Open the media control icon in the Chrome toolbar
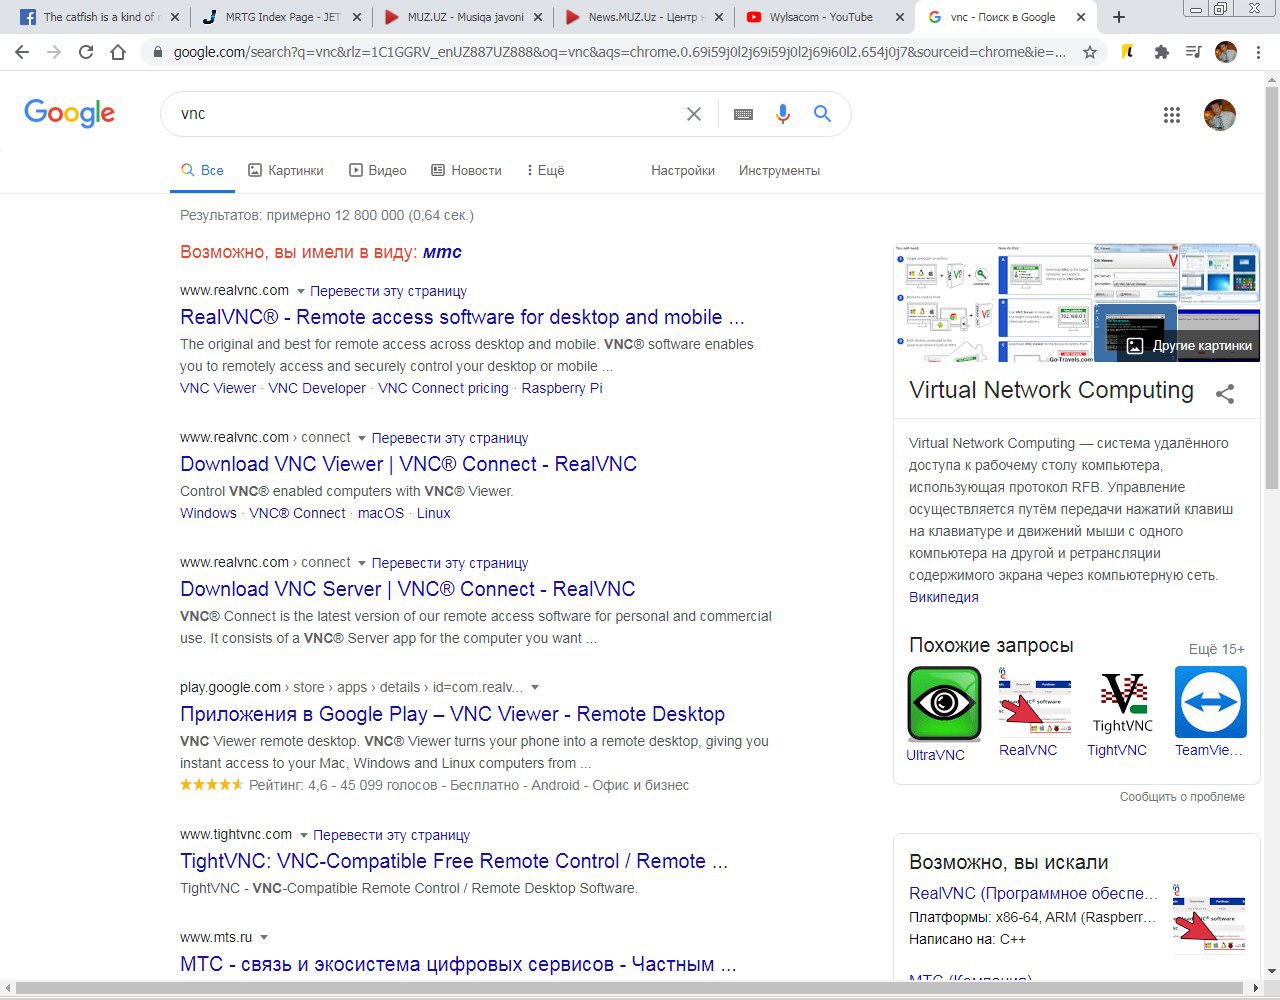This screenshot has height=1000, width=1280. [1193, 52]
